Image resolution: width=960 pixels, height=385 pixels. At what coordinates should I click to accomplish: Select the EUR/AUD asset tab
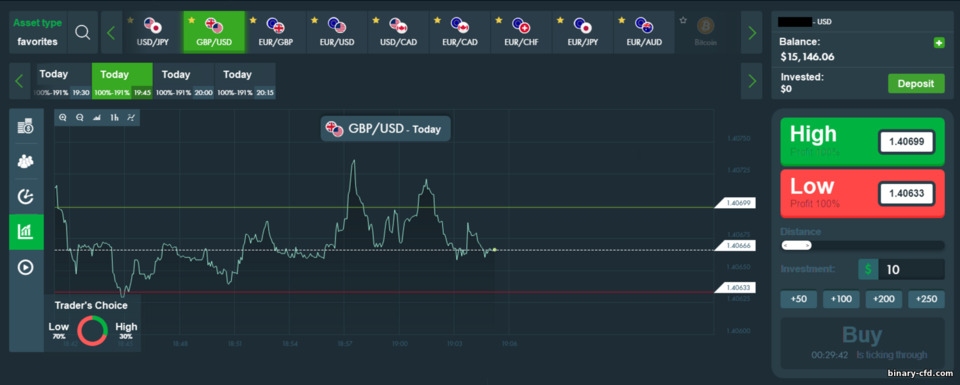click(x=644, y=32)
